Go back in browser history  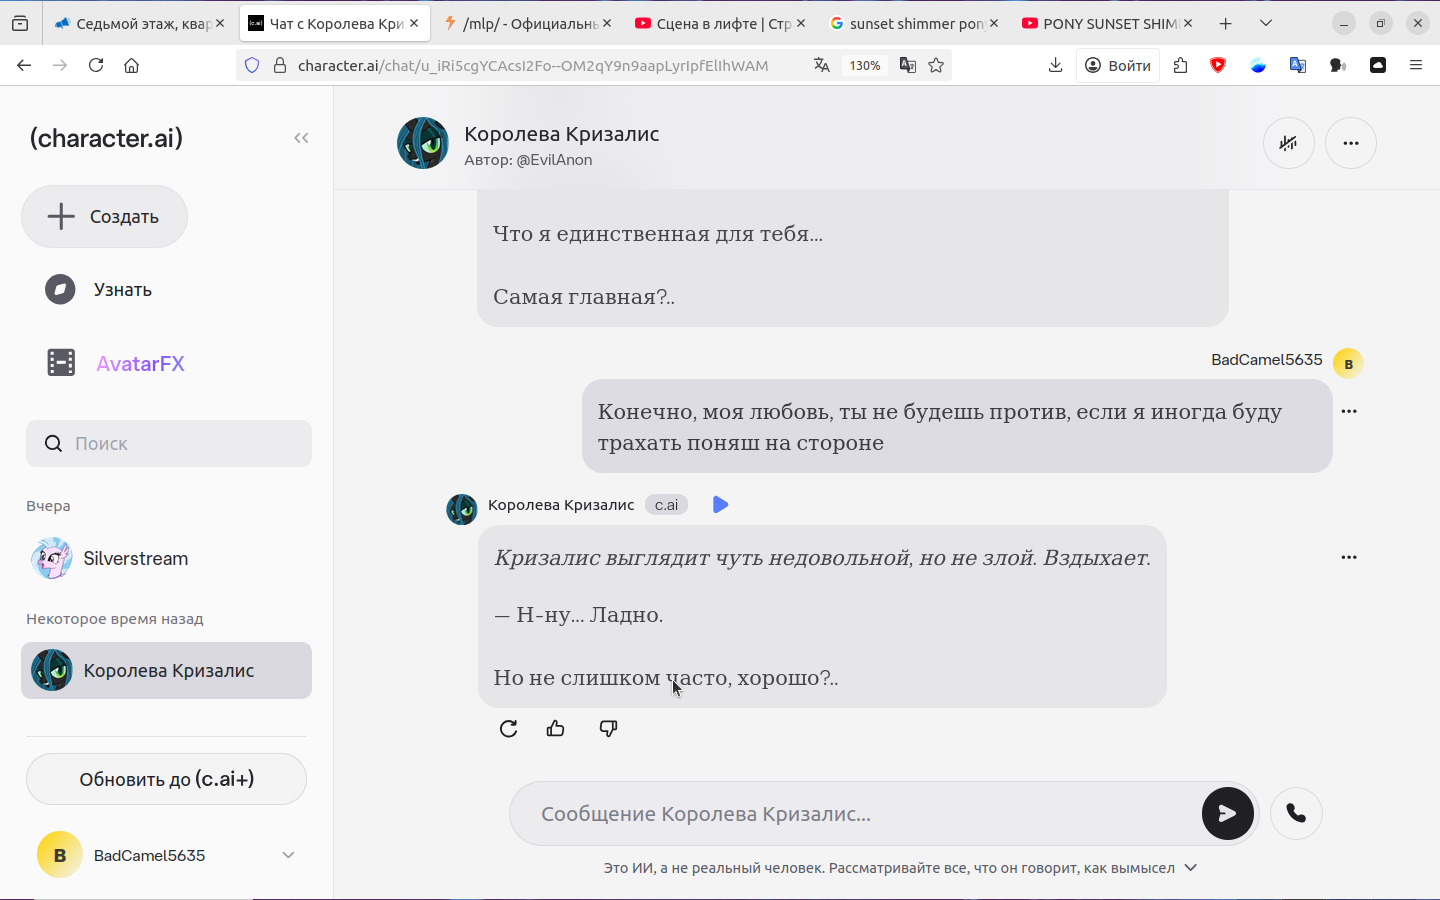24,65
